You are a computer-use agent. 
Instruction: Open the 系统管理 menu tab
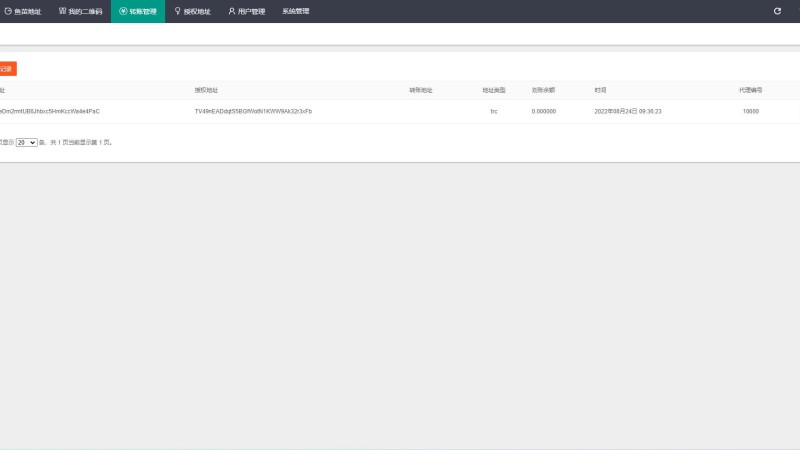pos(296,11)
